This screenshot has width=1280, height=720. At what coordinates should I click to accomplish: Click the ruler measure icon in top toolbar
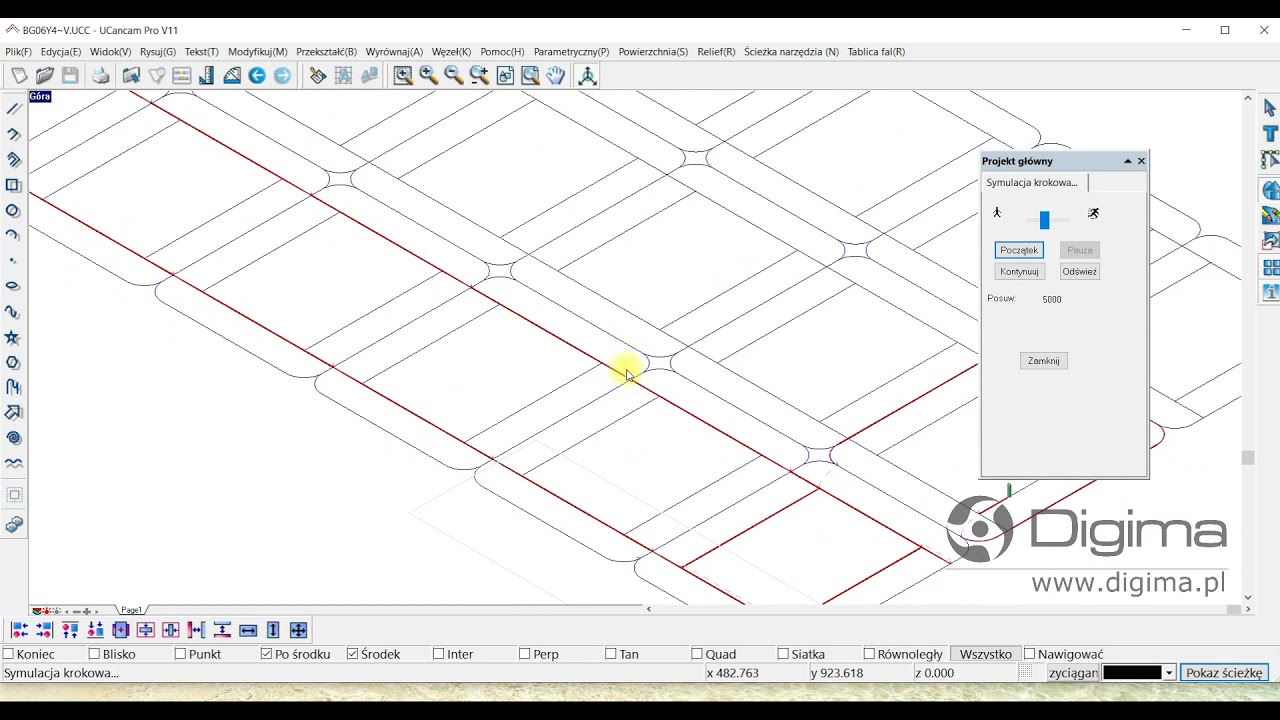click(x=207, y=76)
